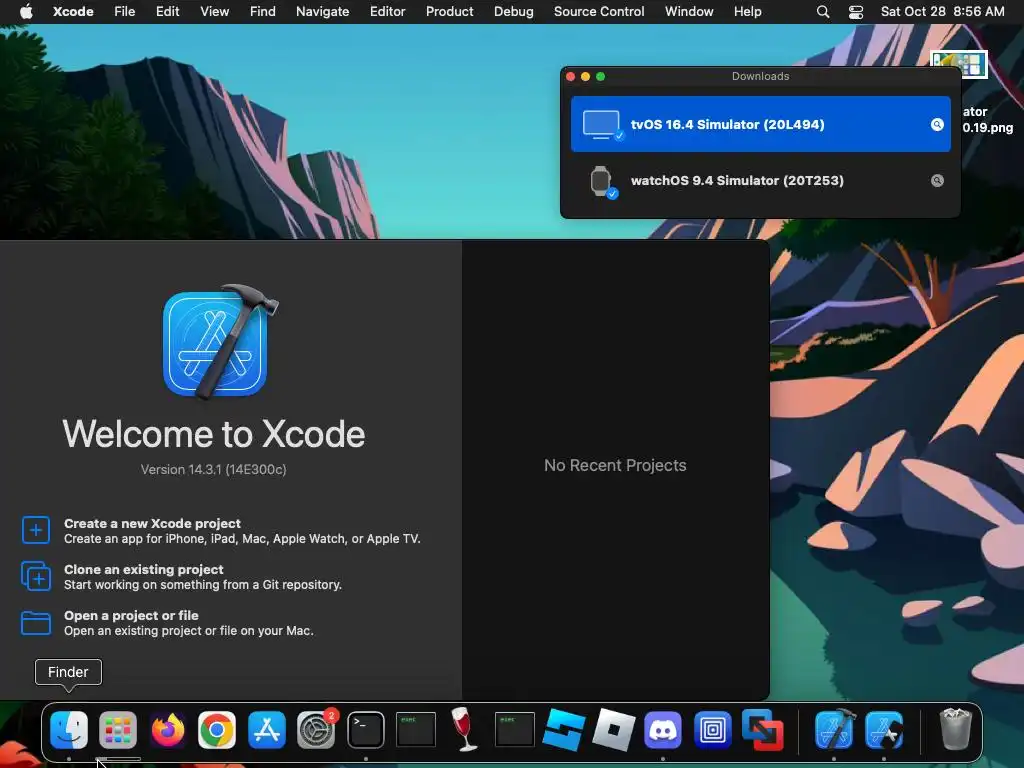Screen dimensions: 1024x768
Task: Click Create a new Xcode project
Action: [152, 524]
